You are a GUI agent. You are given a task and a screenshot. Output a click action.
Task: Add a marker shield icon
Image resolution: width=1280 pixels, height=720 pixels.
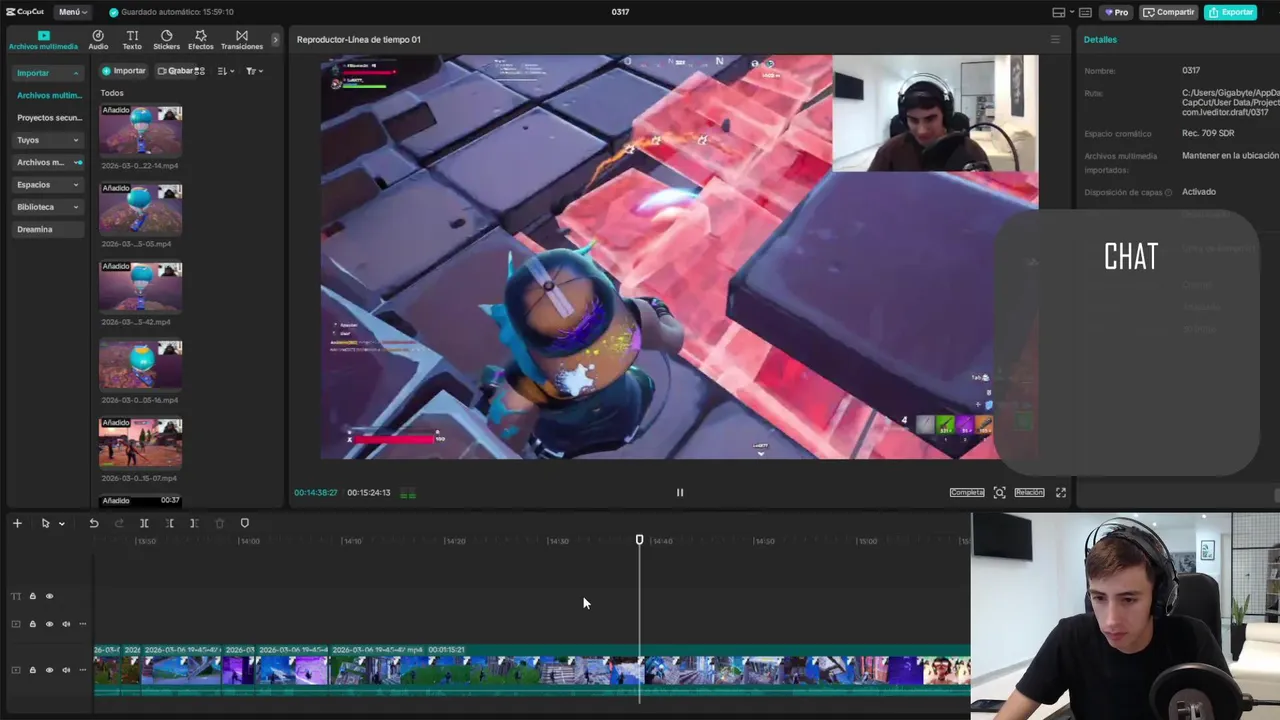point(244,523)
